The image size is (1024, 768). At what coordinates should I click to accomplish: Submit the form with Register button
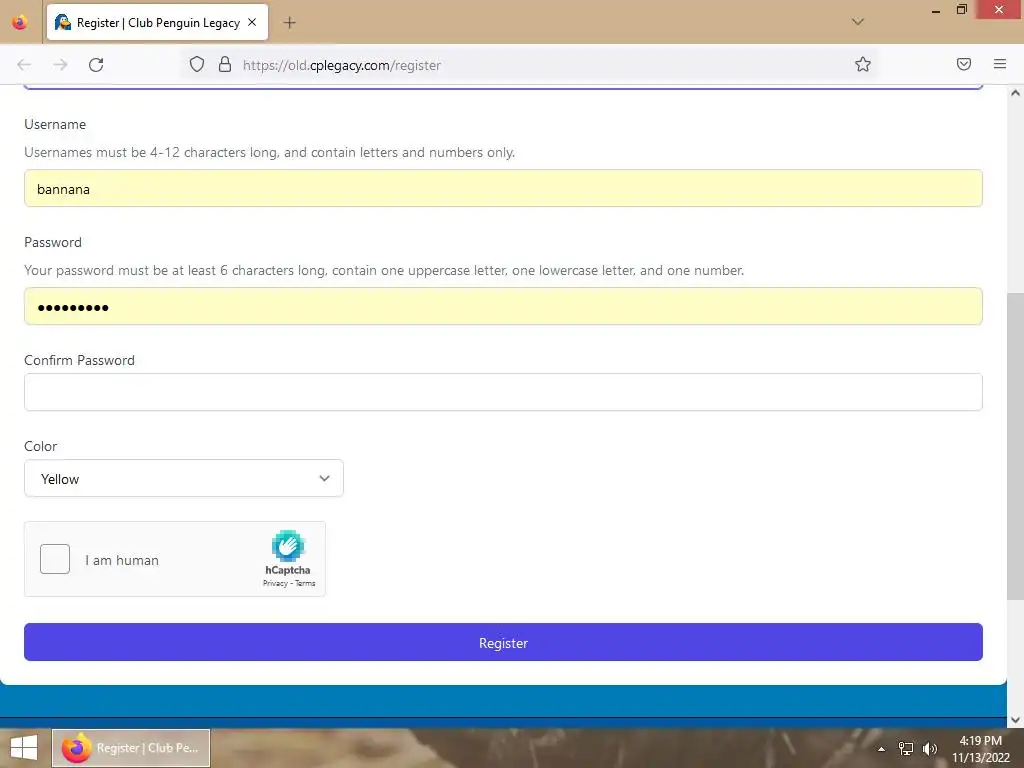503,642
